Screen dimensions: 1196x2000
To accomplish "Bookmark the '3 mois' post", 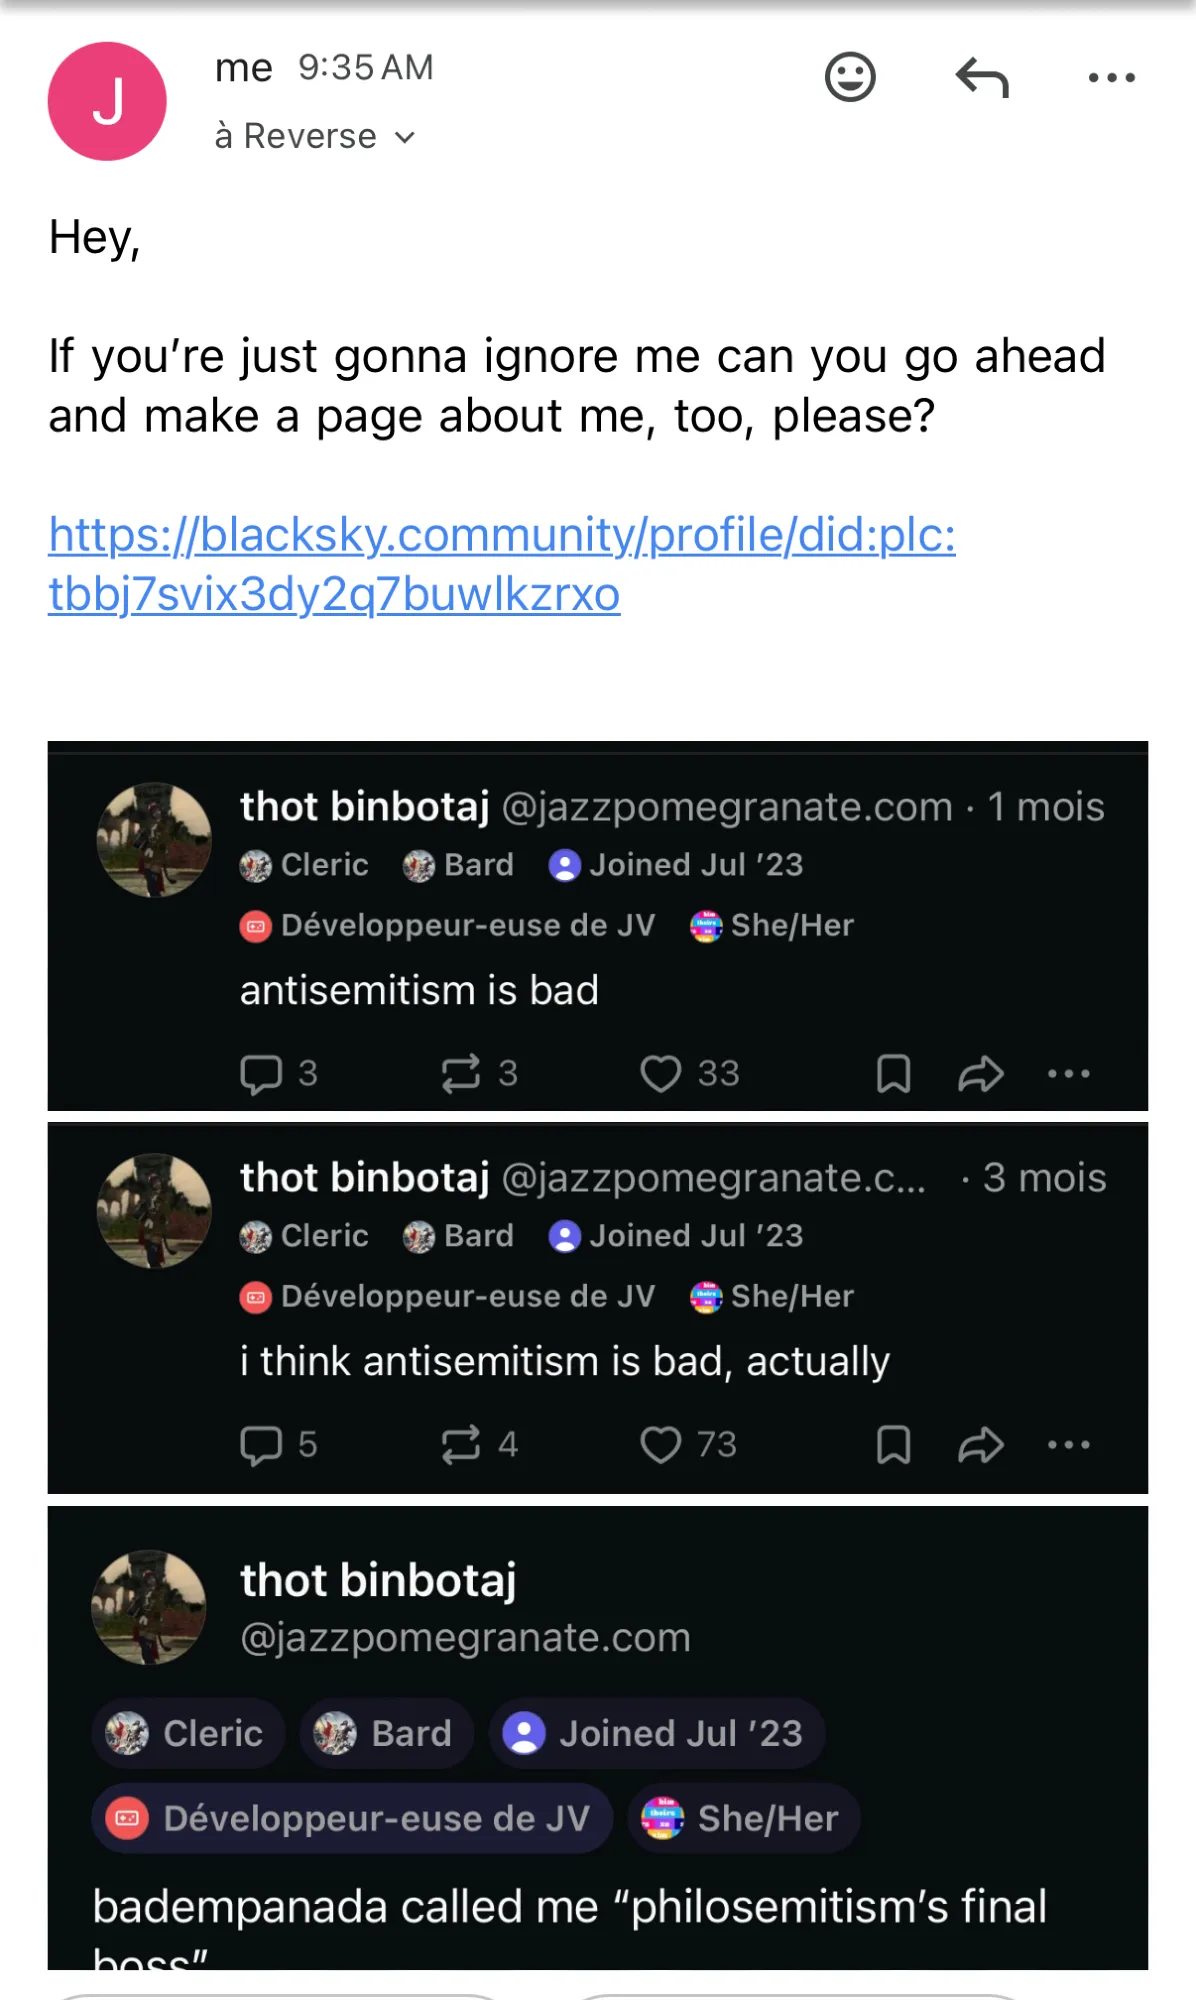I will 893,1445.
